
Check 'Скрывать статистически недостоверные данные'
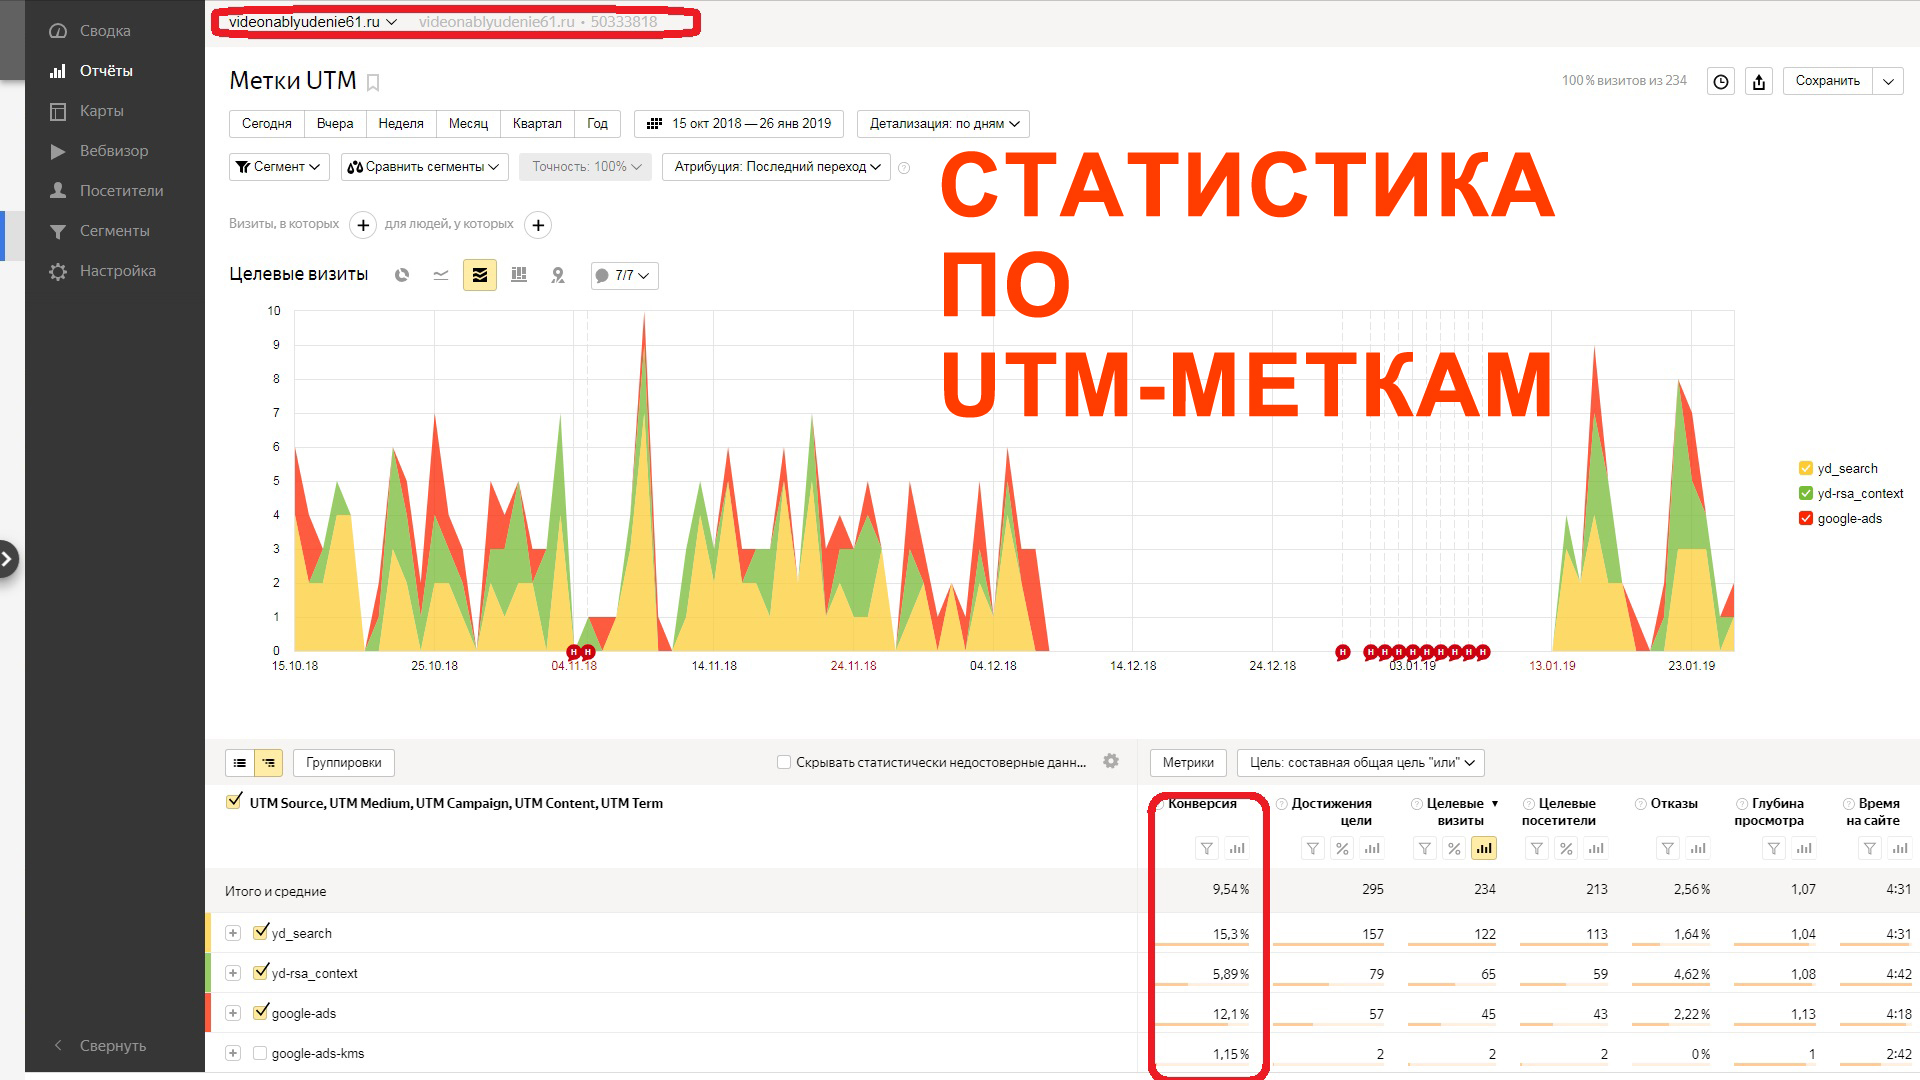click(784, 761)
